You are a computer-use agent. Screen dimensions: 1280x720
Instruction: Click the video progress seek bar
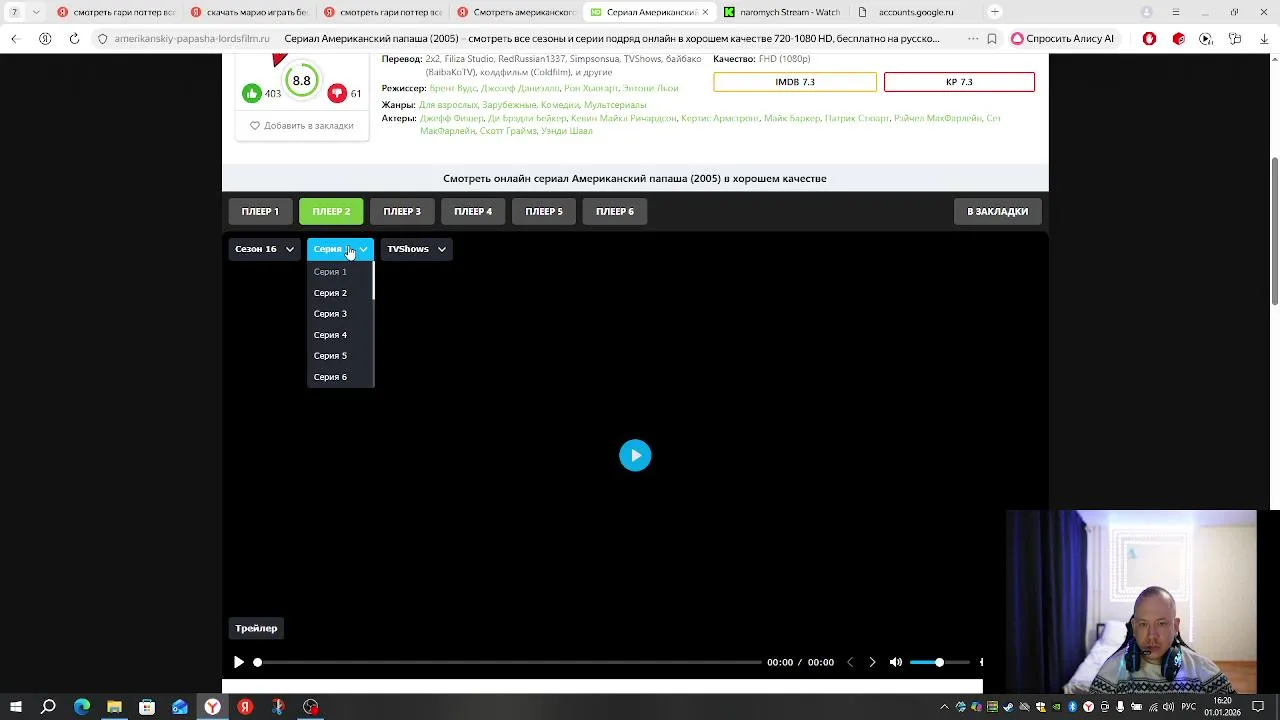[509, 662]
